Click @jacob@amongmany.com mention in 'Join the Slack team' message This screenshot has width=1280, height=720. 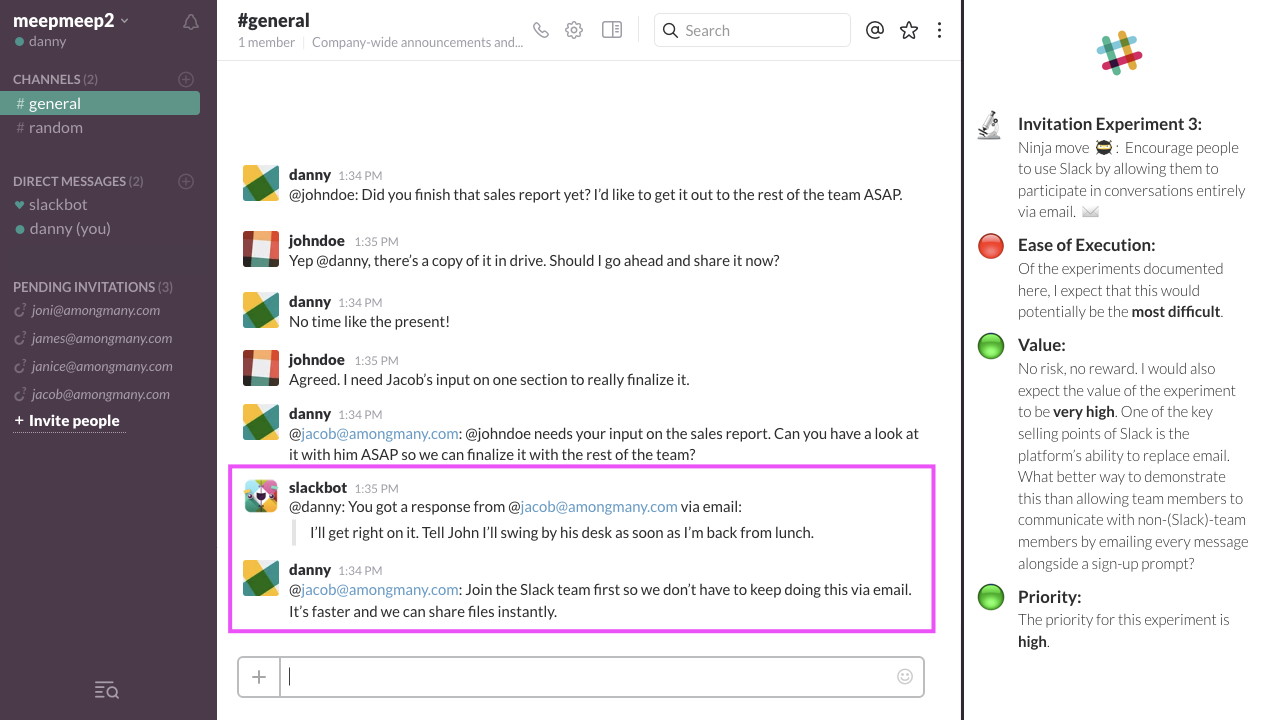tap(374, 589)
